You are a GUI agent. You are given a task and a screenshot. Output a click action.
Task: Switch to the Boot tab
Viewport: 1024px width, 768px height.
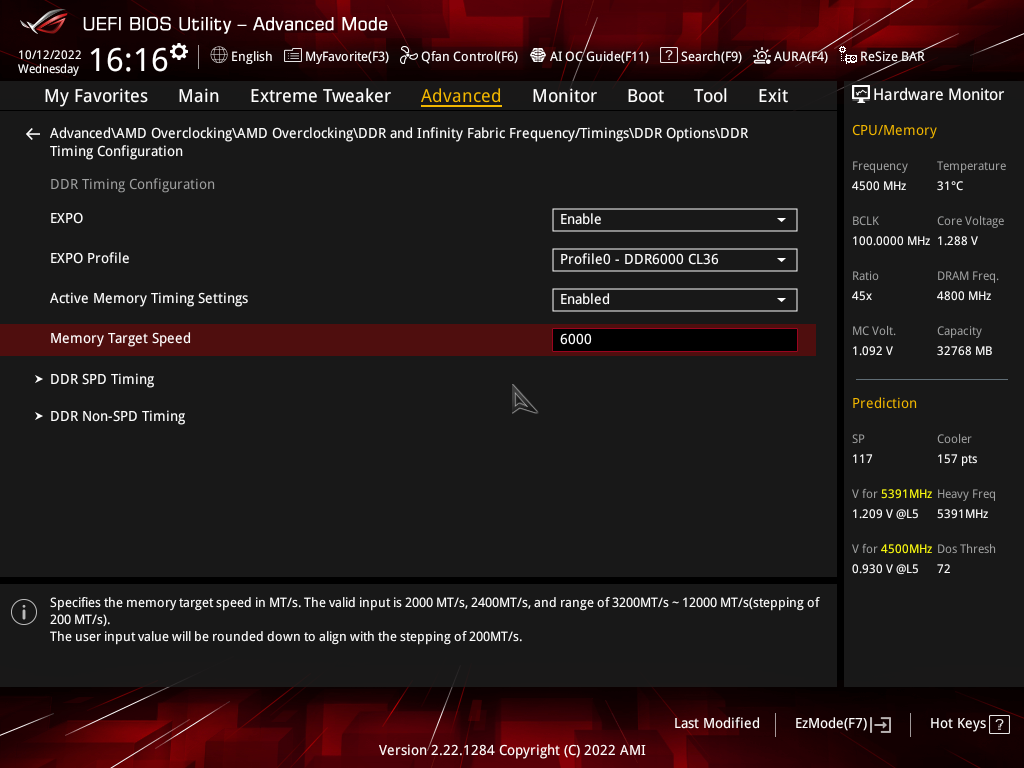645,96
